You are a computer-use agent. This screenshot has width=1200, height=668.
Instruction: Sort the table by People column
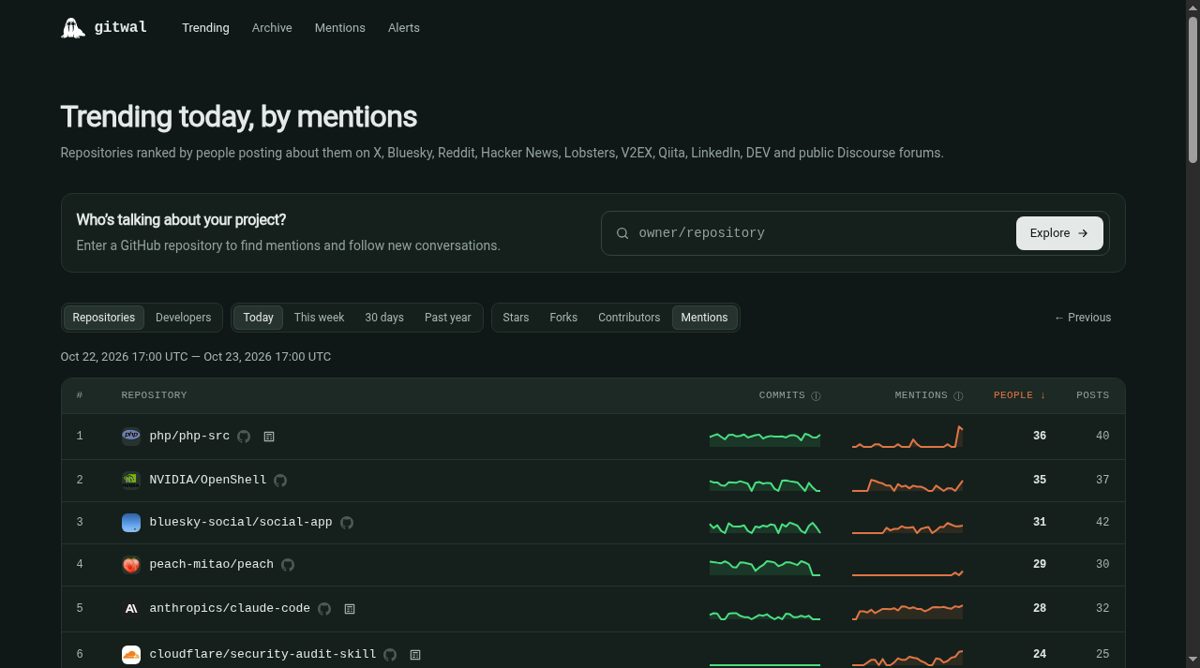[x=1019, y=395]
